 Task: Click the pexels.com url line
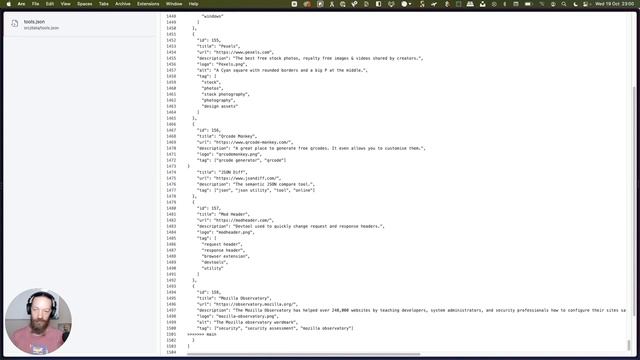235,52
